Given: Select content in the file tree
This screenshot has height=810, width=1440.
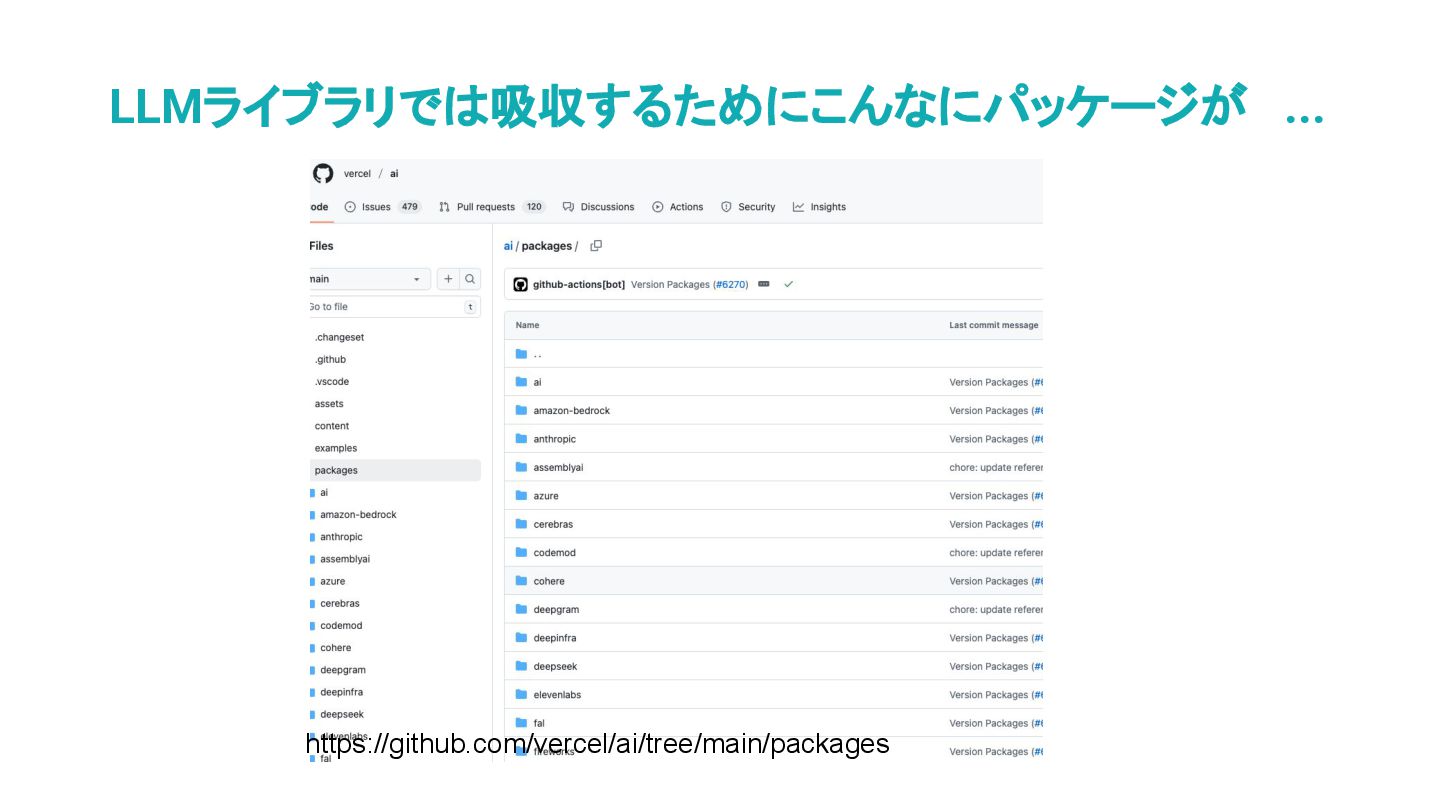Looking at the screenshot, I should (332, 426).
